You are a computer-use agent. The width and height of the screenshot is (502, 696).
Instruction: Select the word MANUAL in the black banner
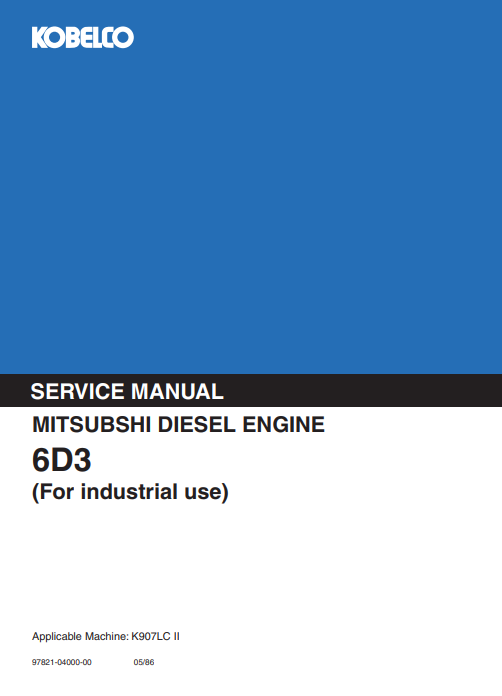tap(177, 392)
